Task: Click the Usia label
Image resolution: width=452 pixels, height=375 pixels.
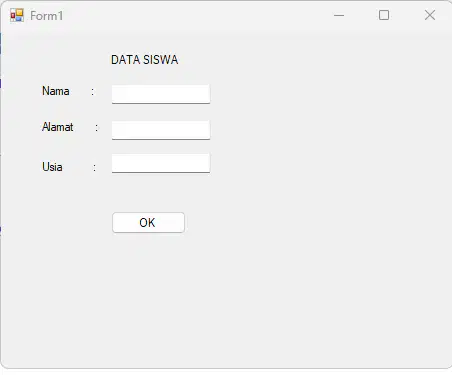Action: tap(52, 167)
